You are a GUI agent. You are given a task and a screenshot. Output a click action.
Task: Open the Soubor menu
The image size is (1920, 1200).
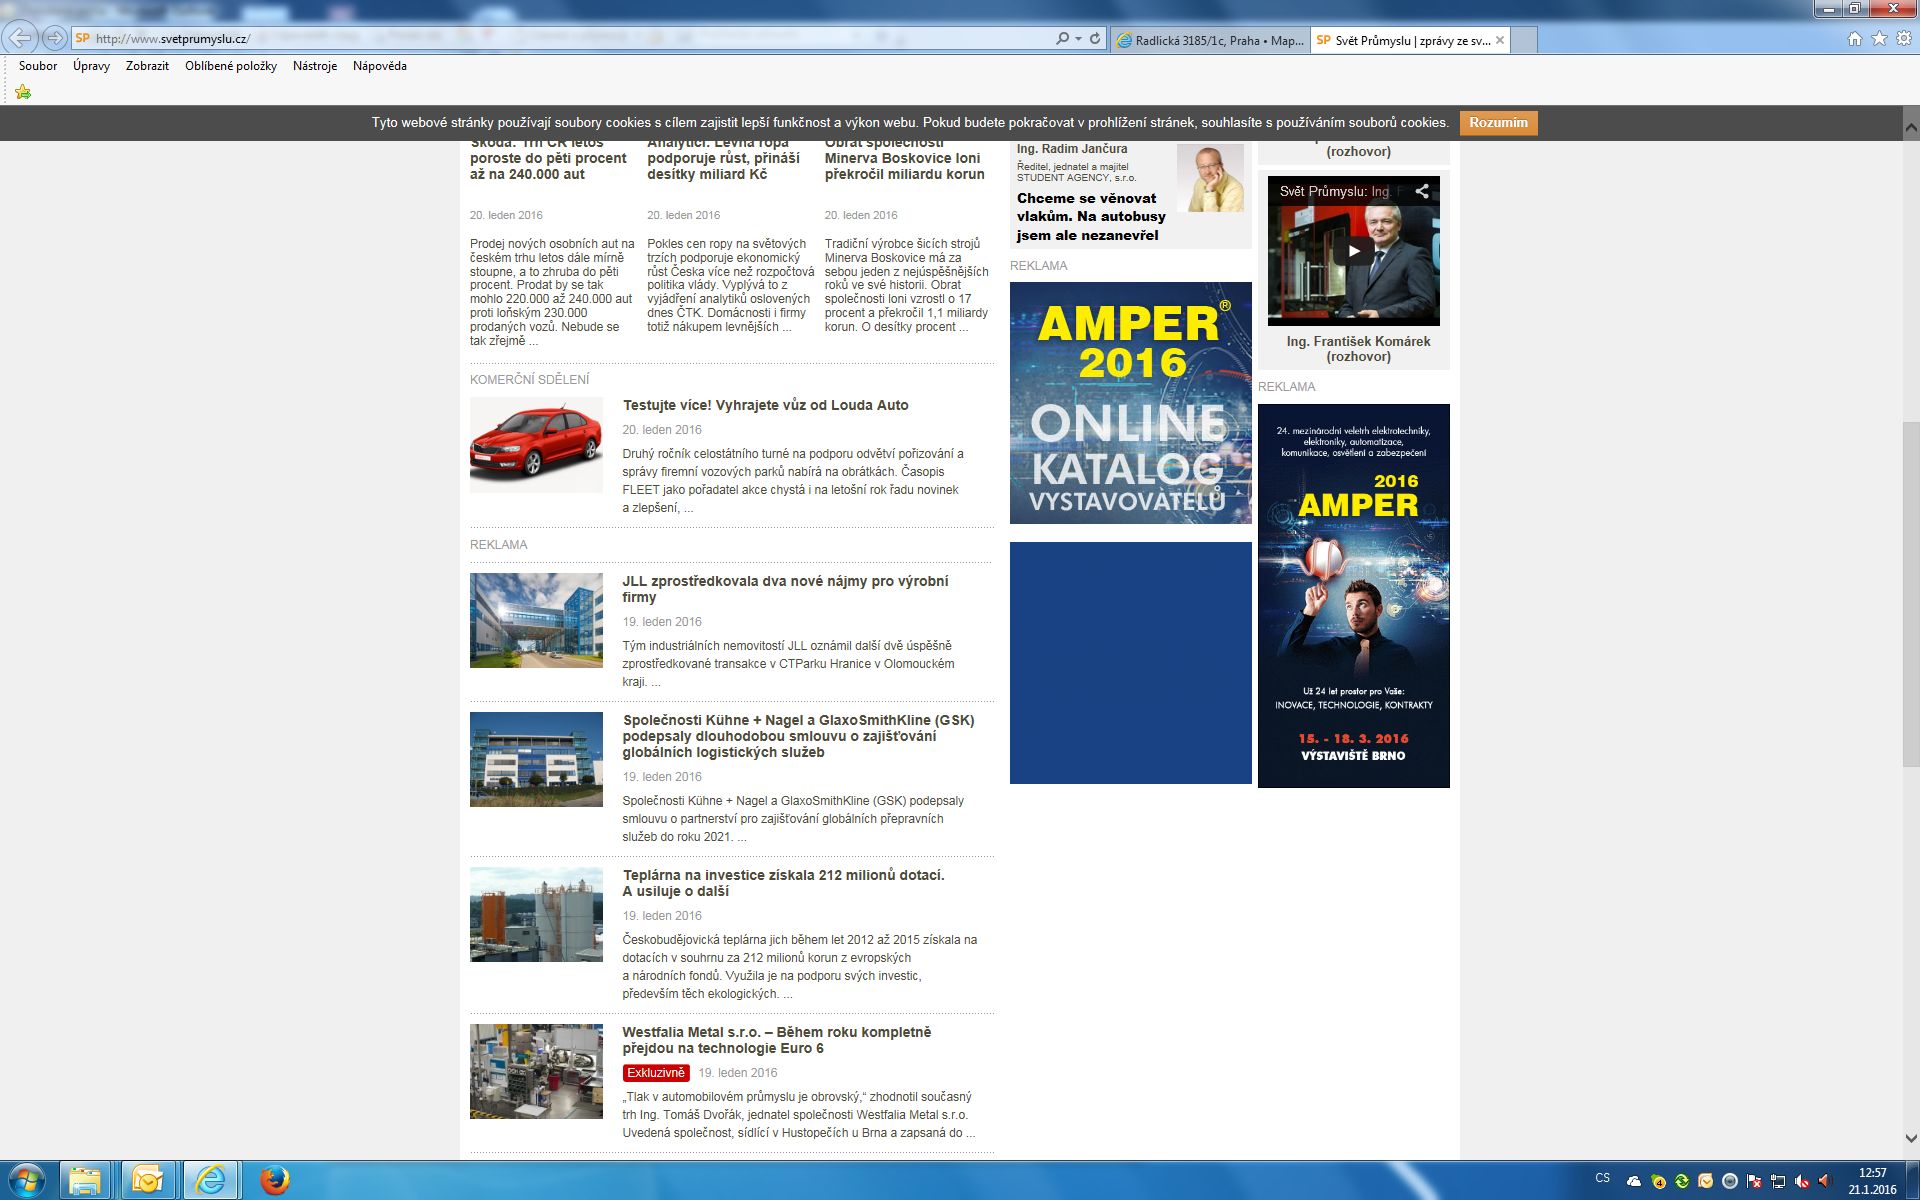38,66
